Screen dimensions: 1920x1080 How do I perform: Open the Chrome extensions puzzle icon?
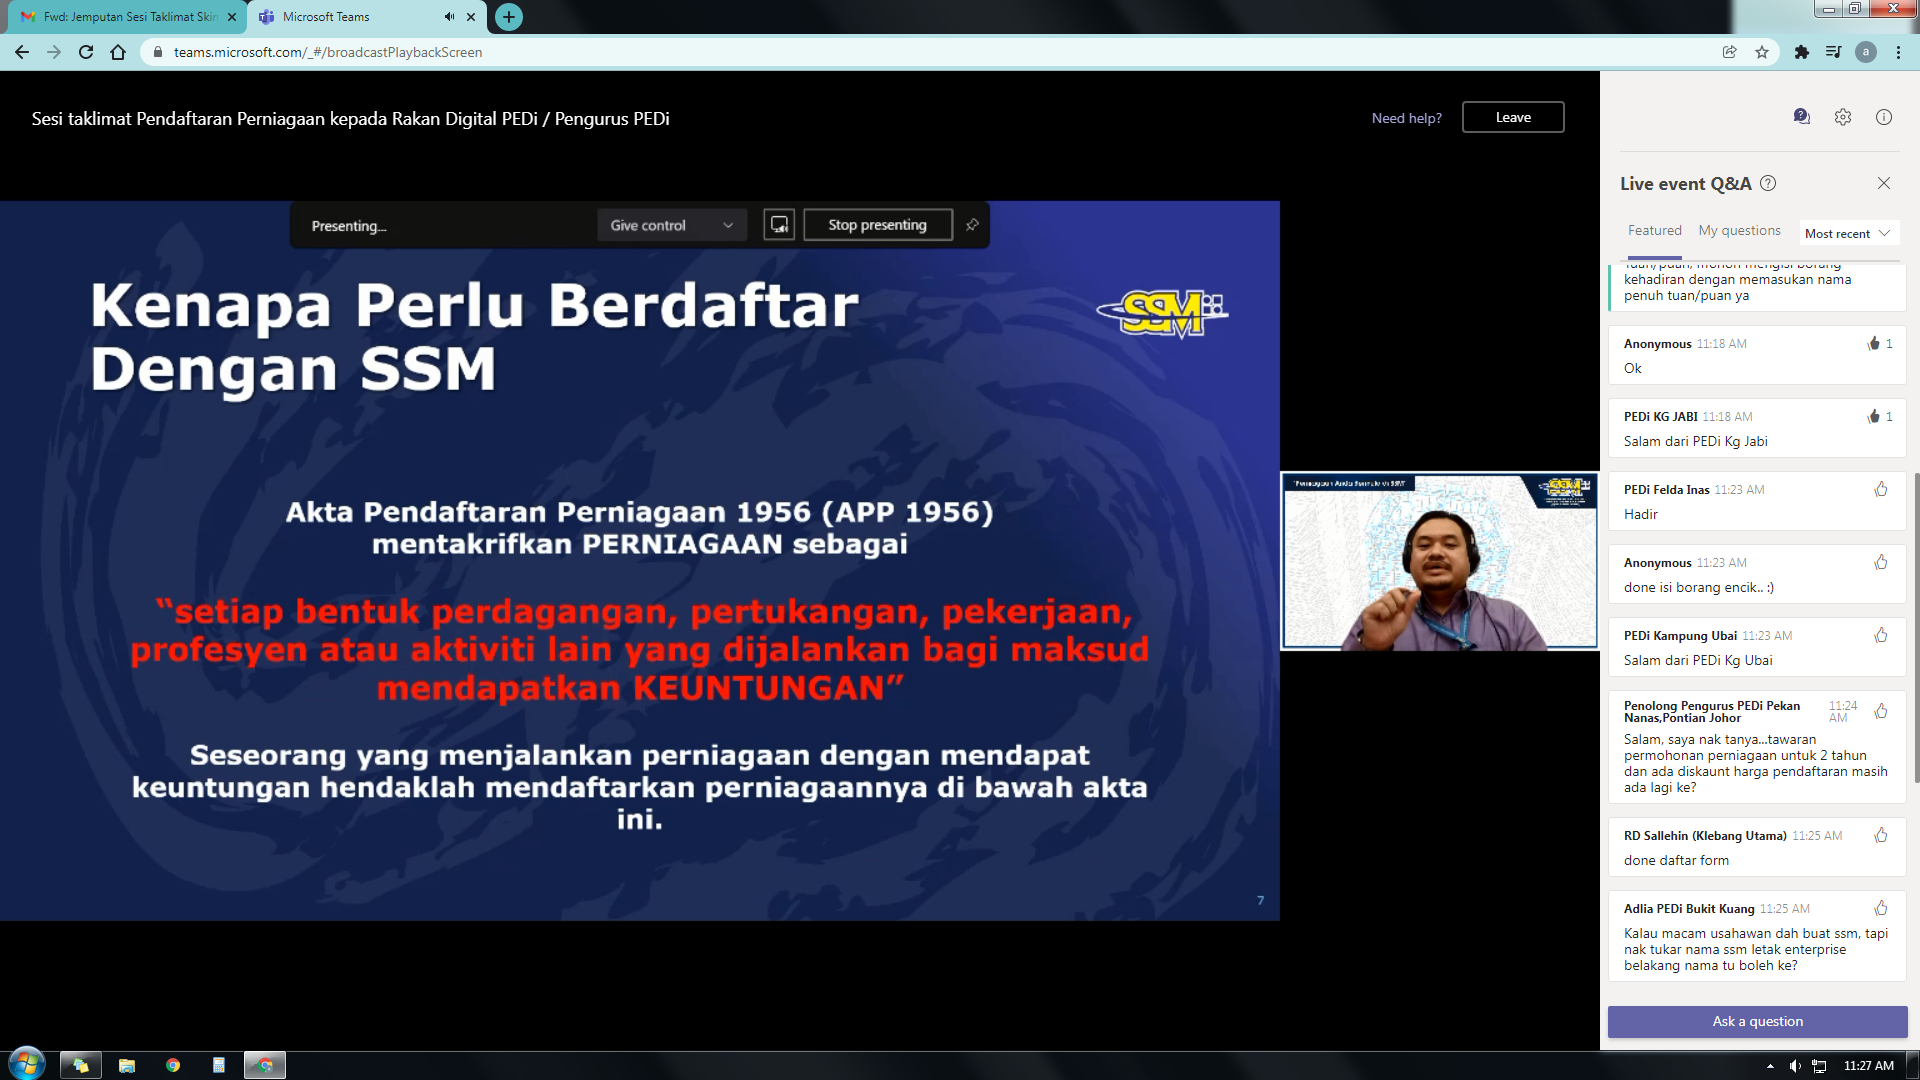click(1801, 52)
